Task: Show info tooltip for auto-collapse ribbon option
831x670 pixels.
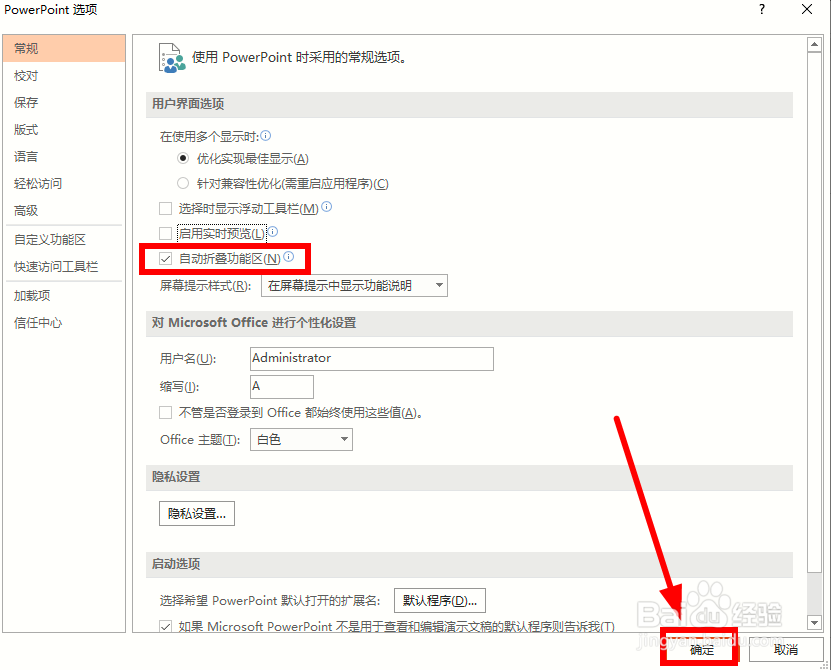Action: [288, 257]
